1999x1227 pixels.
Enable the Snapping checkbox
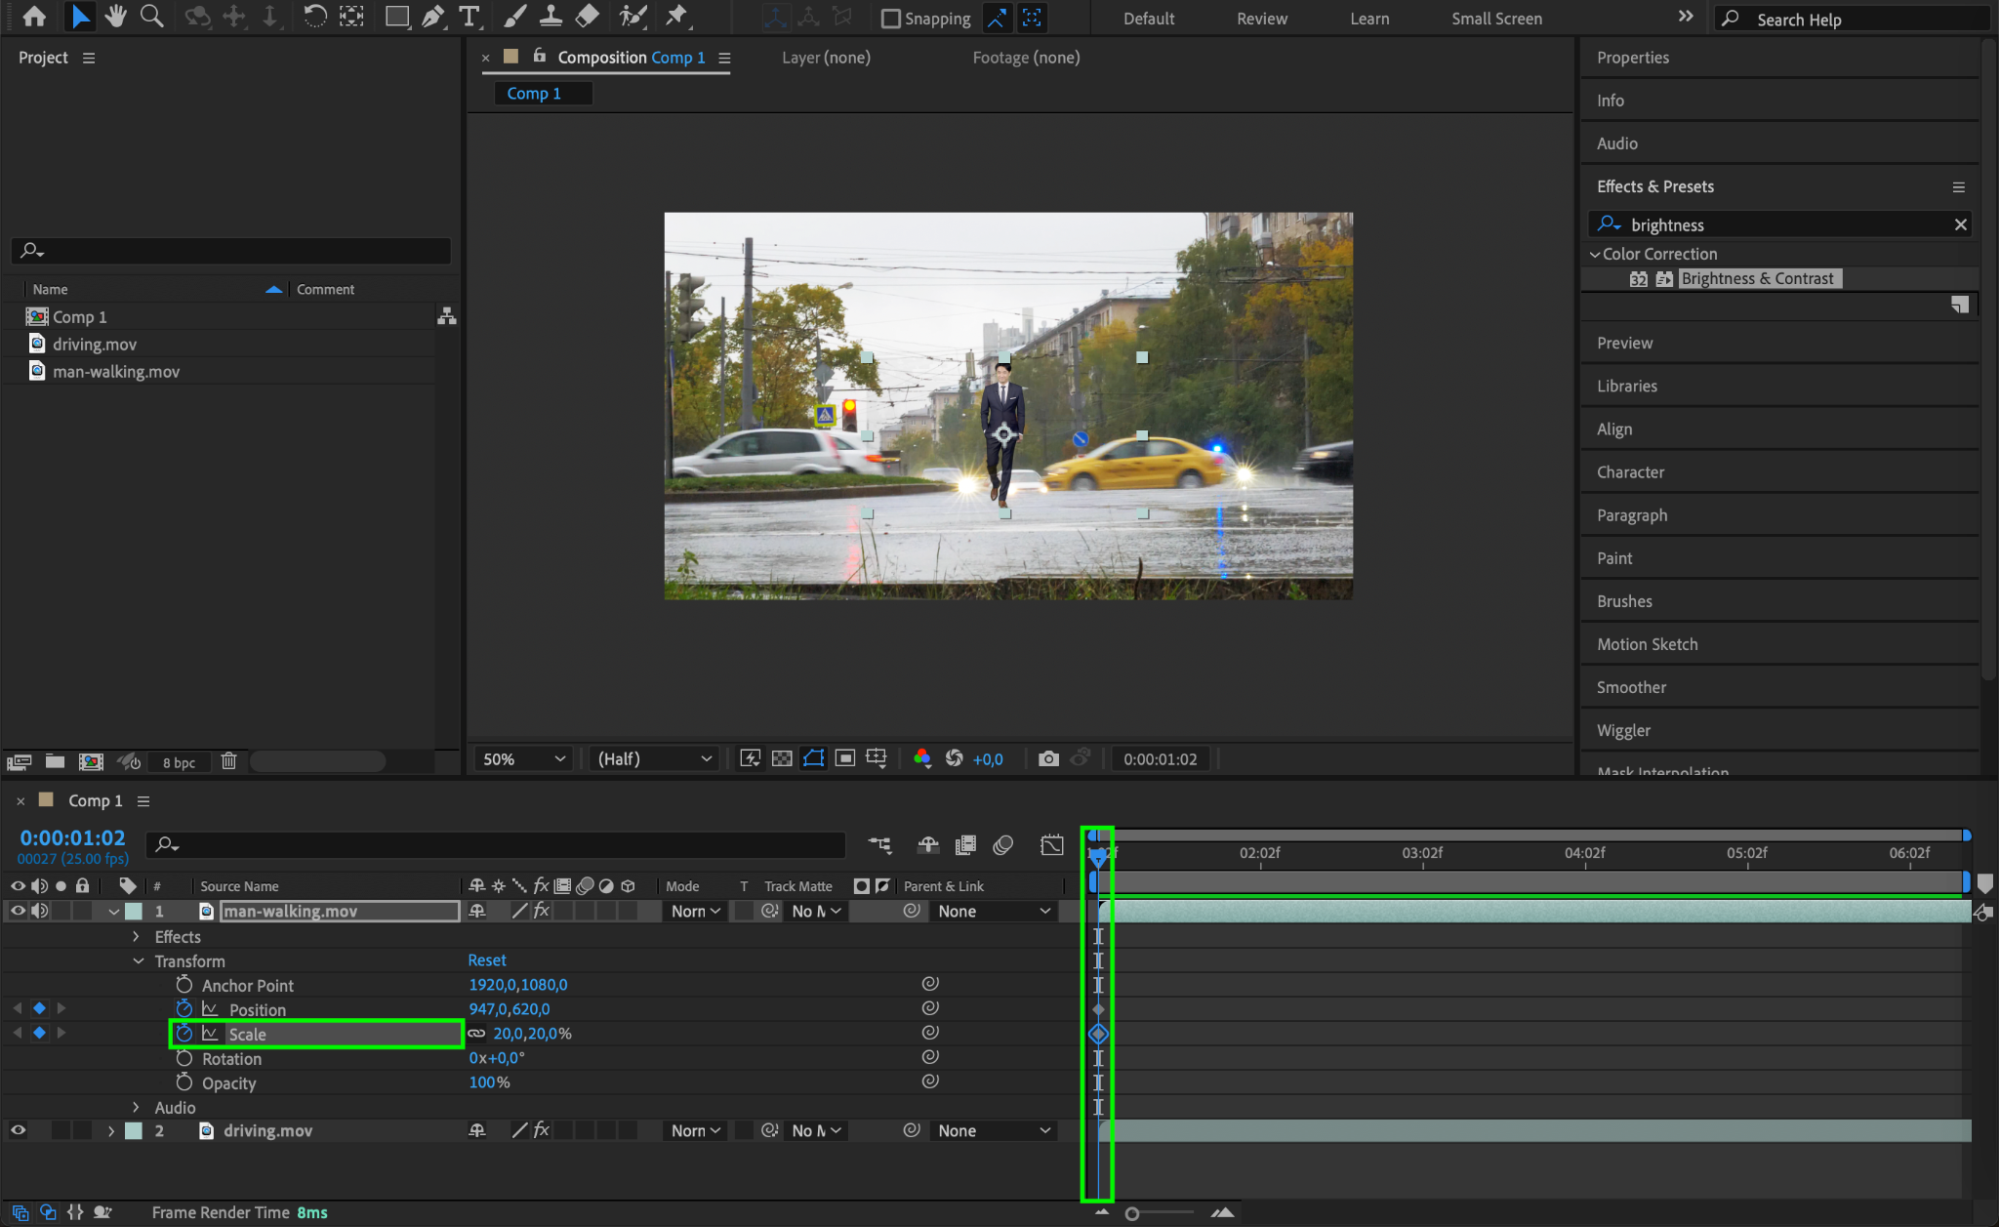coord(890,19)
